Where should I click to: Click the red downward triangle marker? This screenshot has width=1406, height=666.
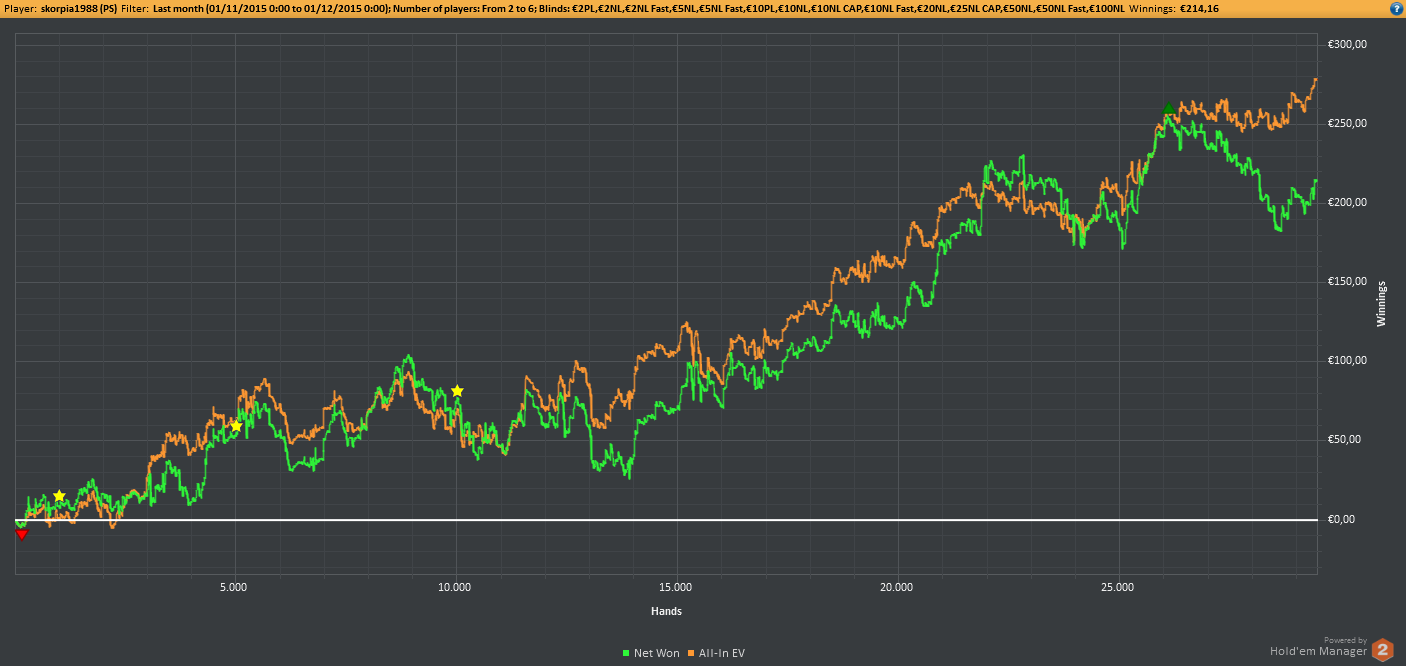(x=21, y=535)
